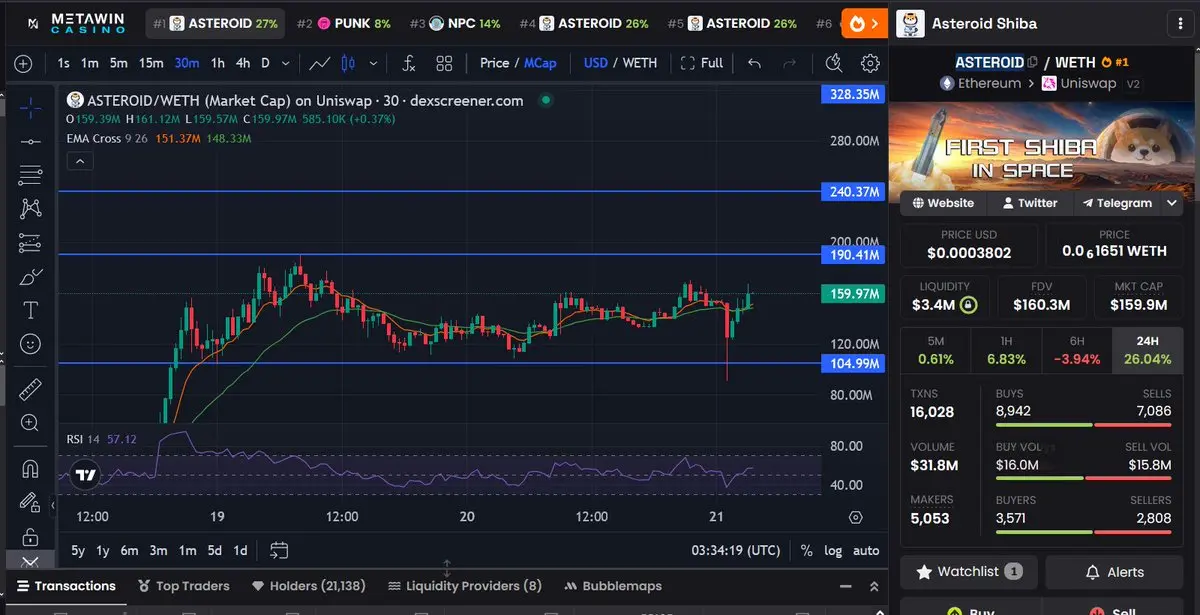The image size is (1200, 615).
Task: Open the Alerts button
Action: click(x=1114, y=572)
